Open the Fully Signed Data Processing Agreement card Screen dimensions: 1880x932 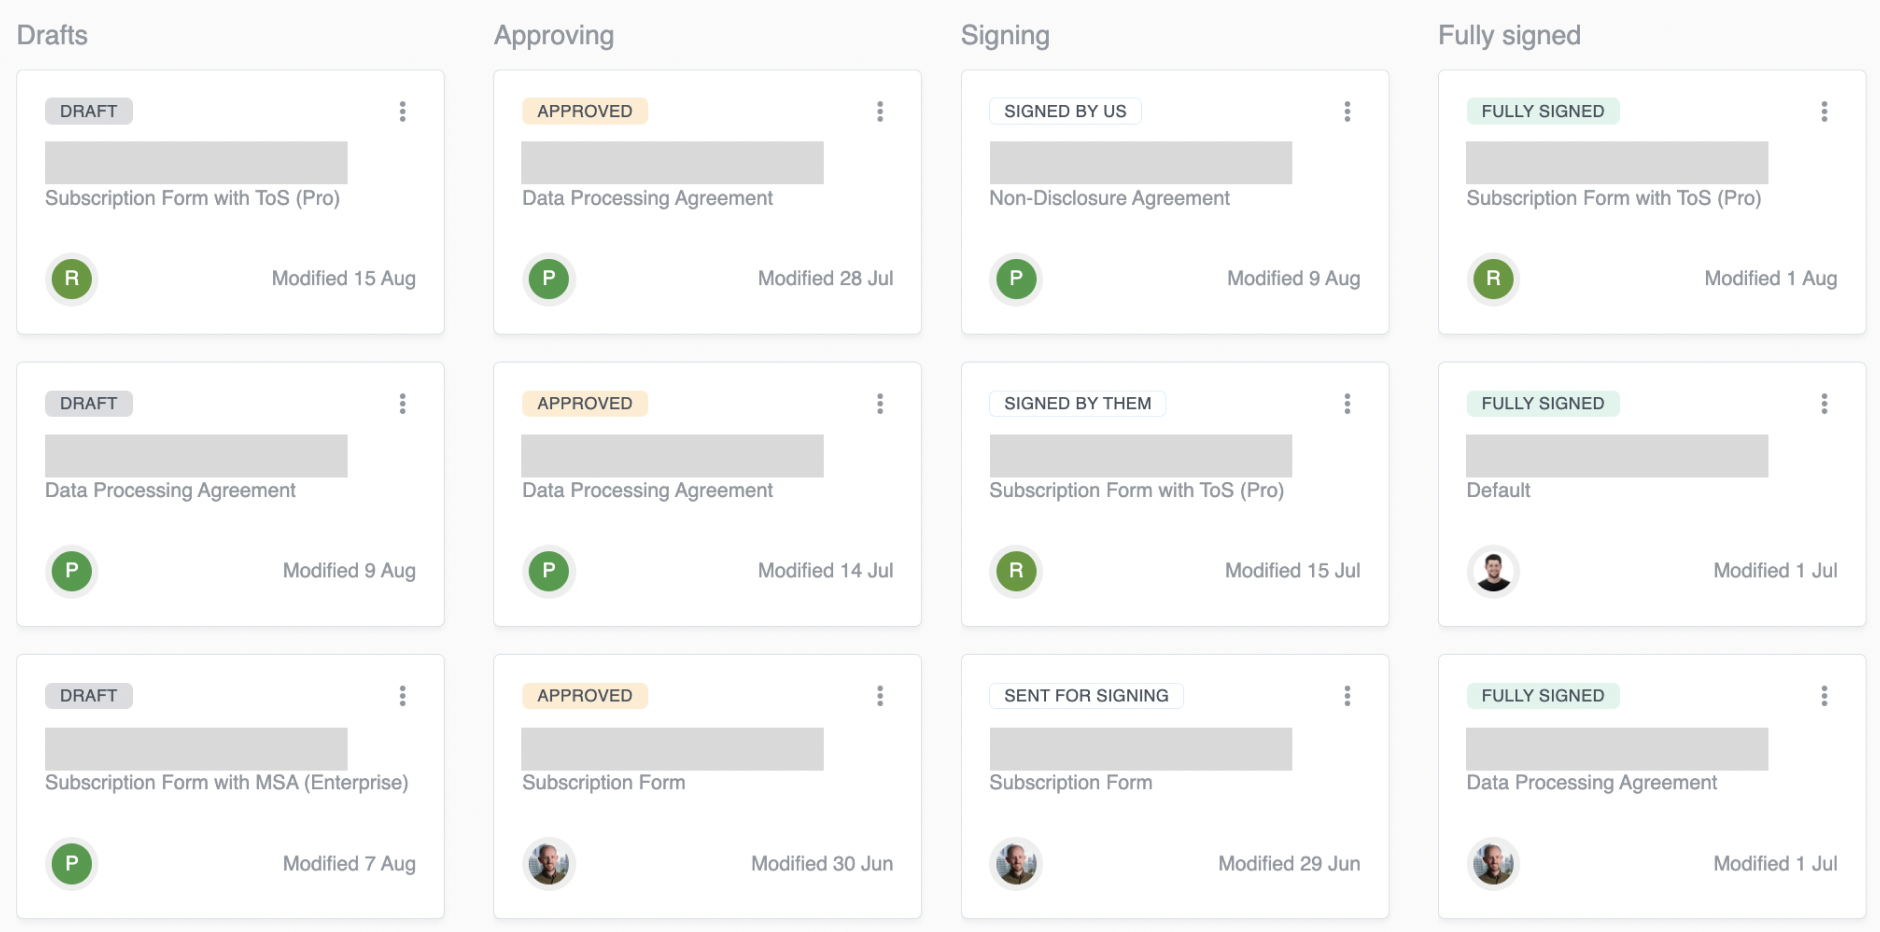click(x=1652, y=786)
